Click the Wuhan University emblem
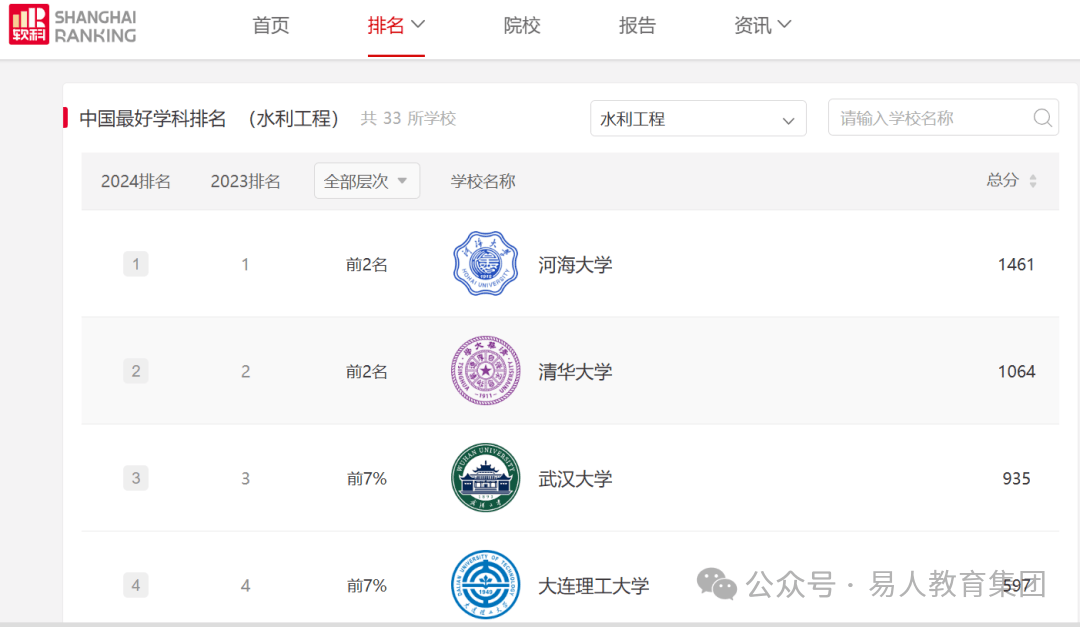 click(485, 478)
